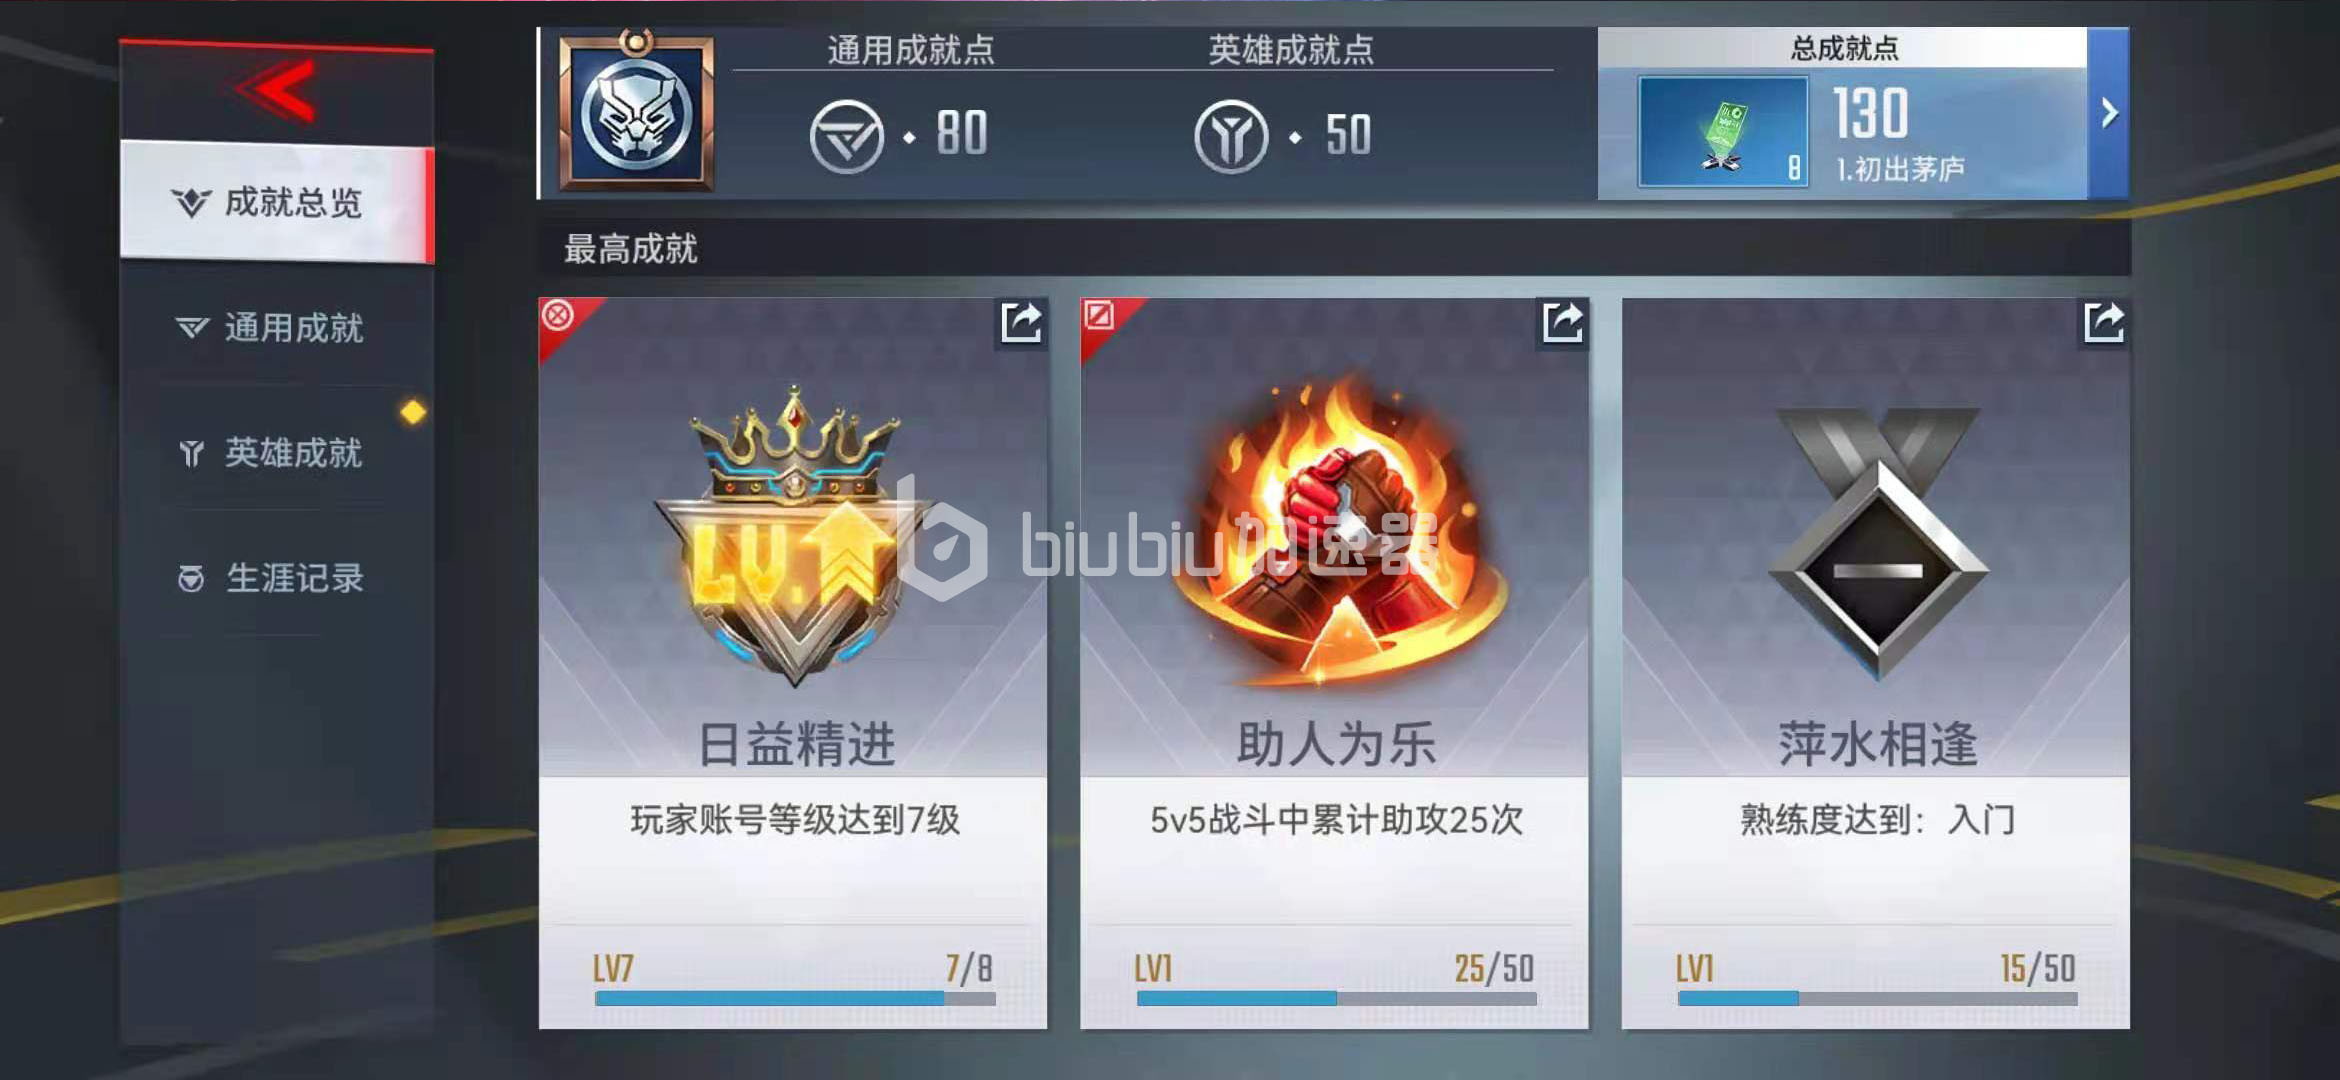Share the 助人为乐 achievement card
This screenshot has height=1080, width=2340.
pos(1562,323)
